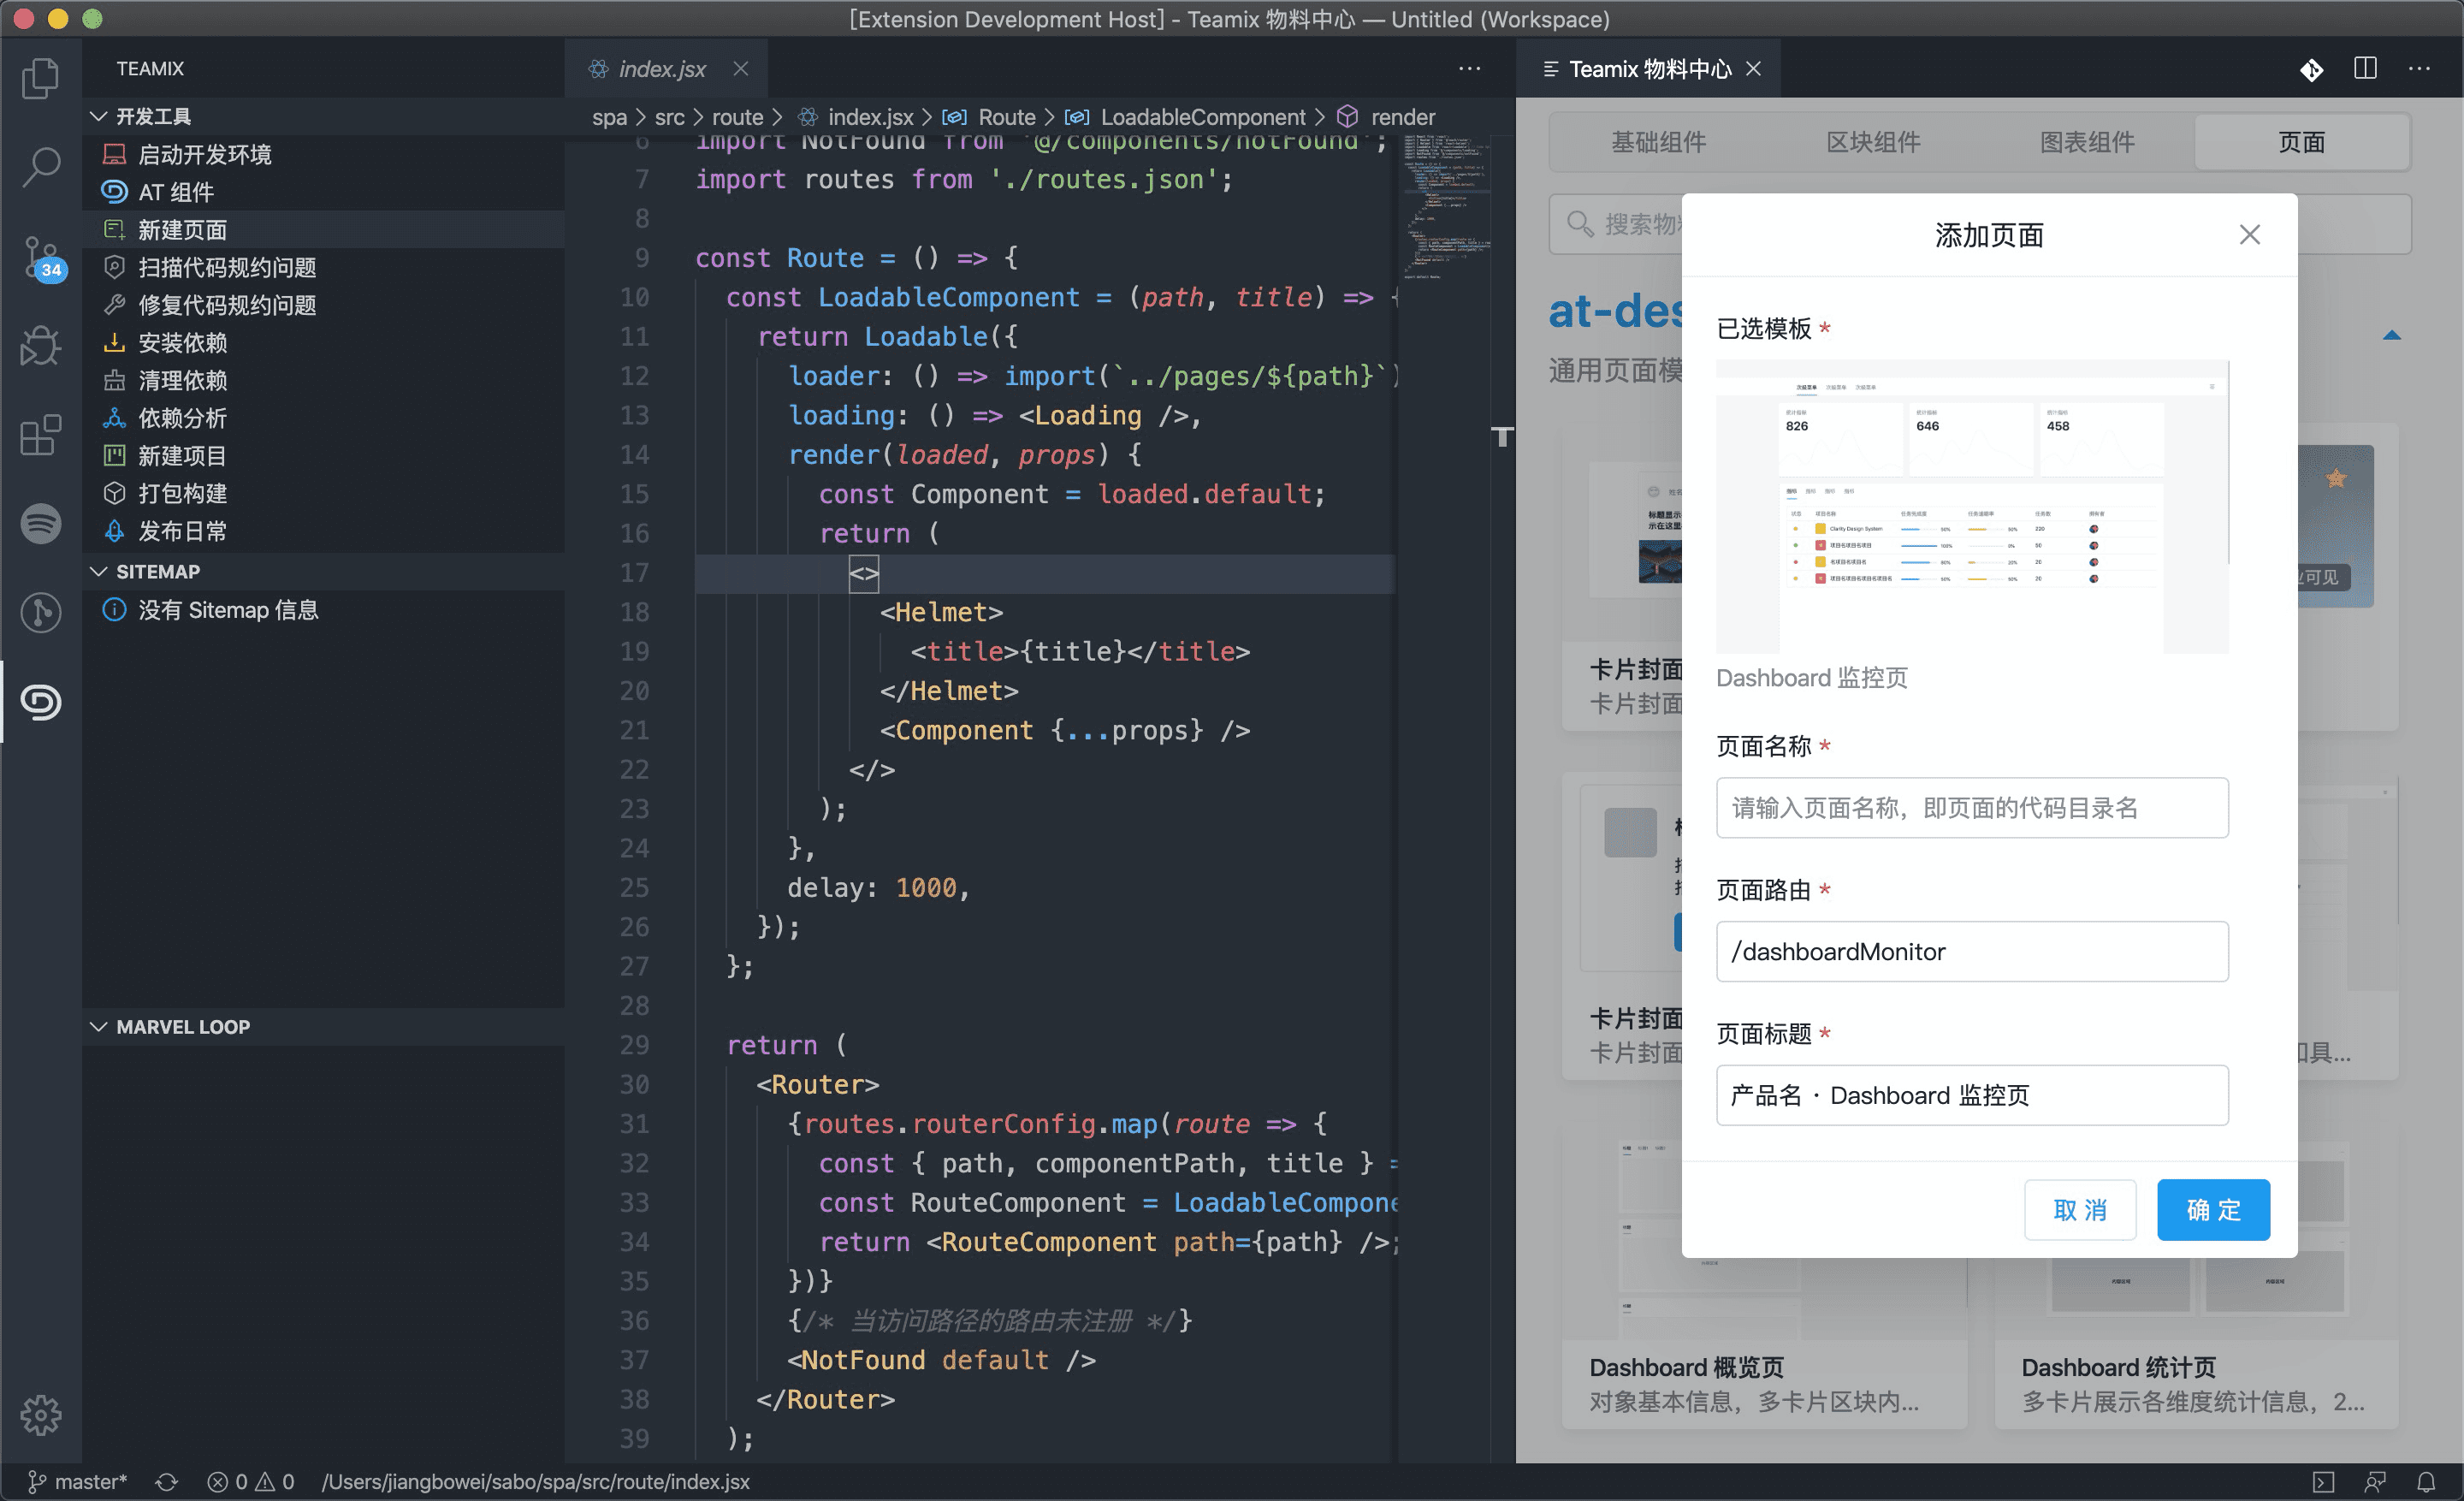Open the Manage gear icon

coord(40,1414)
